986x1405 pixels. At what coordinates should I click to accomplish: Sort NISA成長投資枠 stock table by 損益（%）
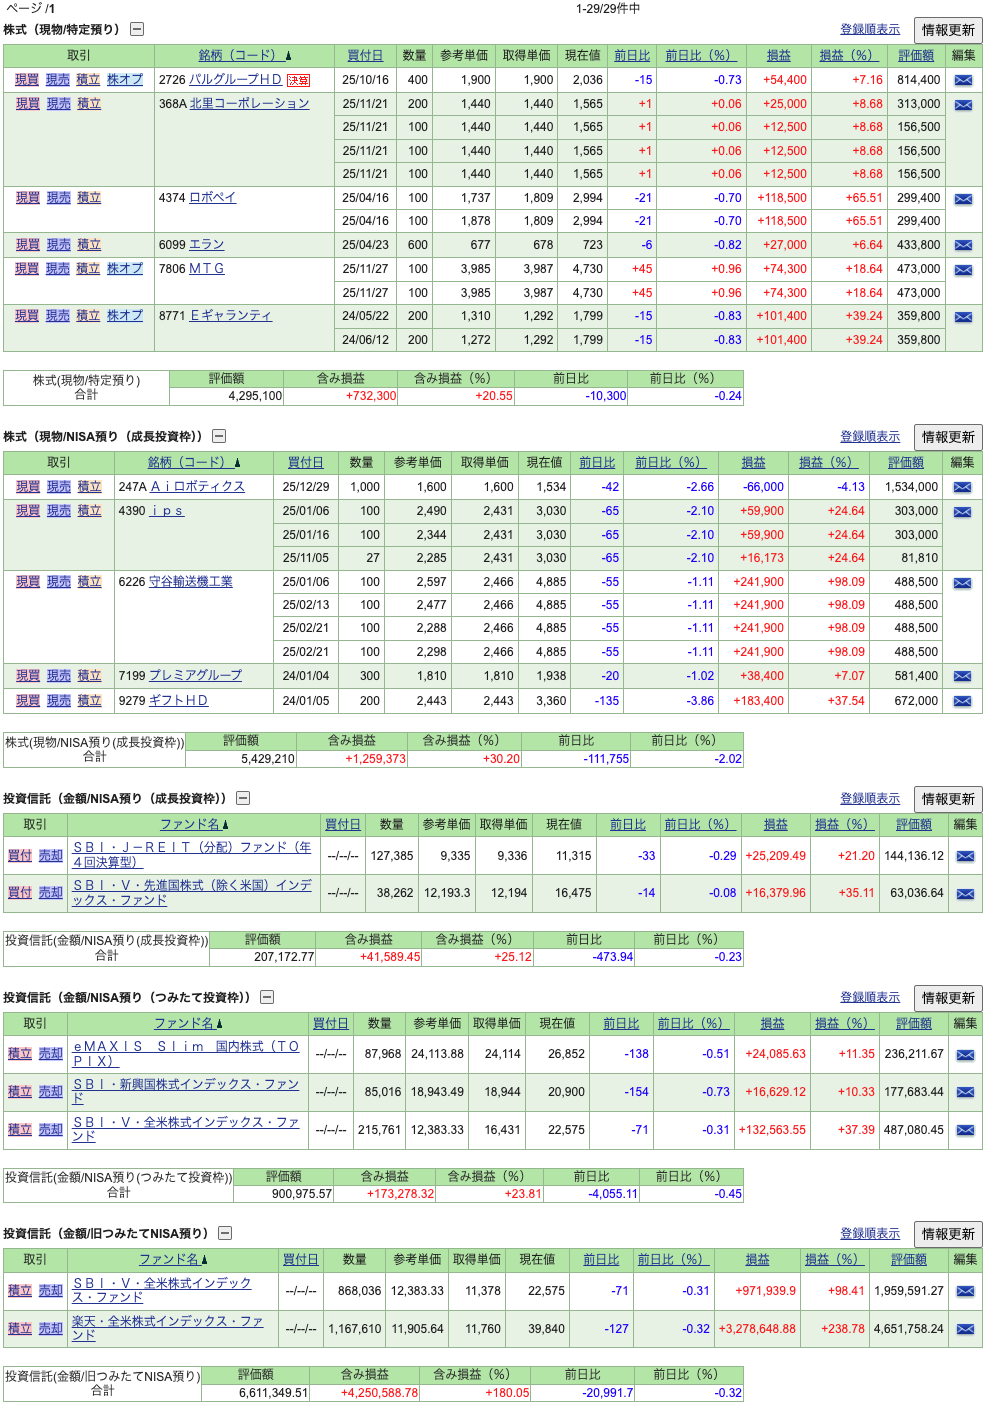[825, 462]
